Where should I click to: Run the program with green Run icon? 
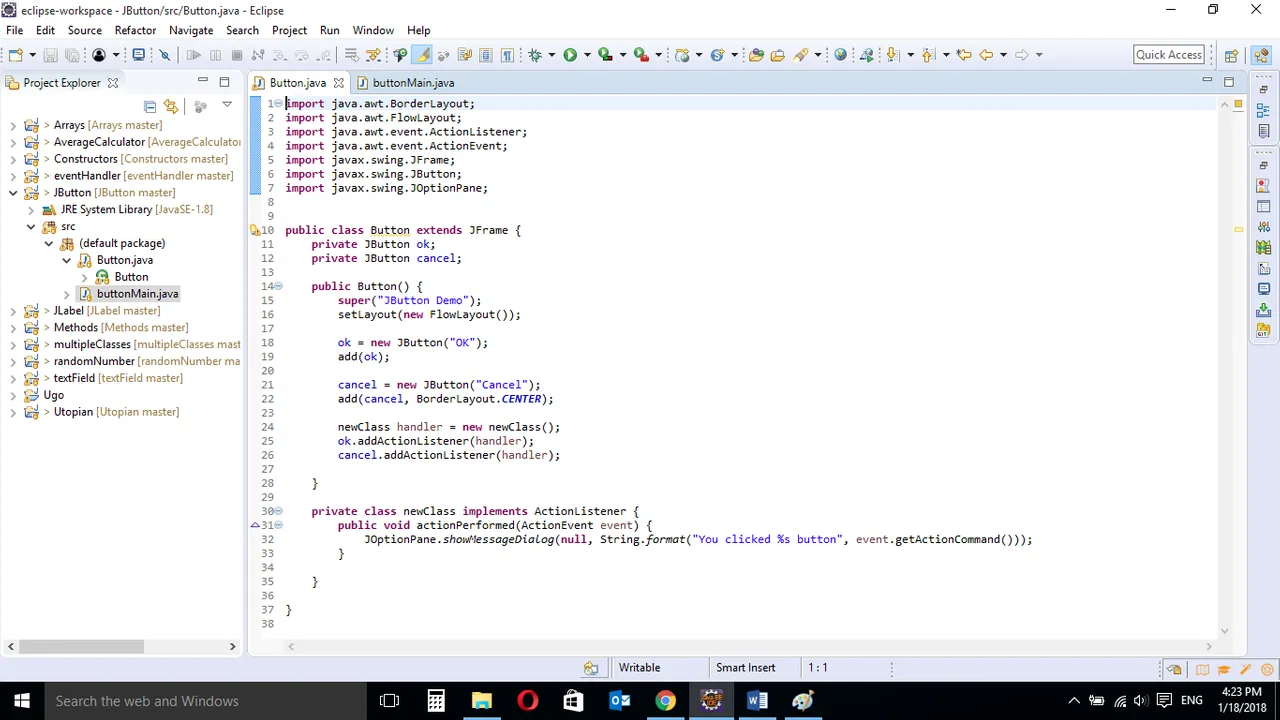pos(570,55)
